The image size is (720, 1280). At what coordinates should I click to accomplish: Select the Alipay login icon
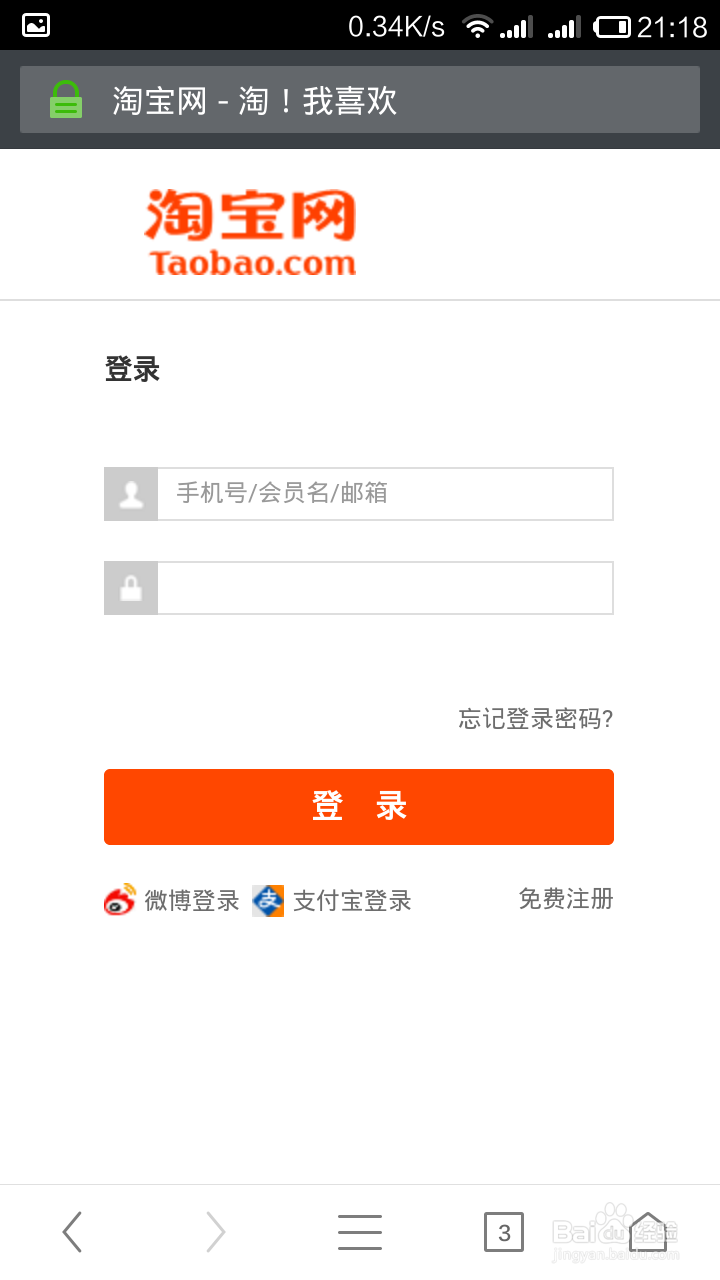[x=265, y=900]
